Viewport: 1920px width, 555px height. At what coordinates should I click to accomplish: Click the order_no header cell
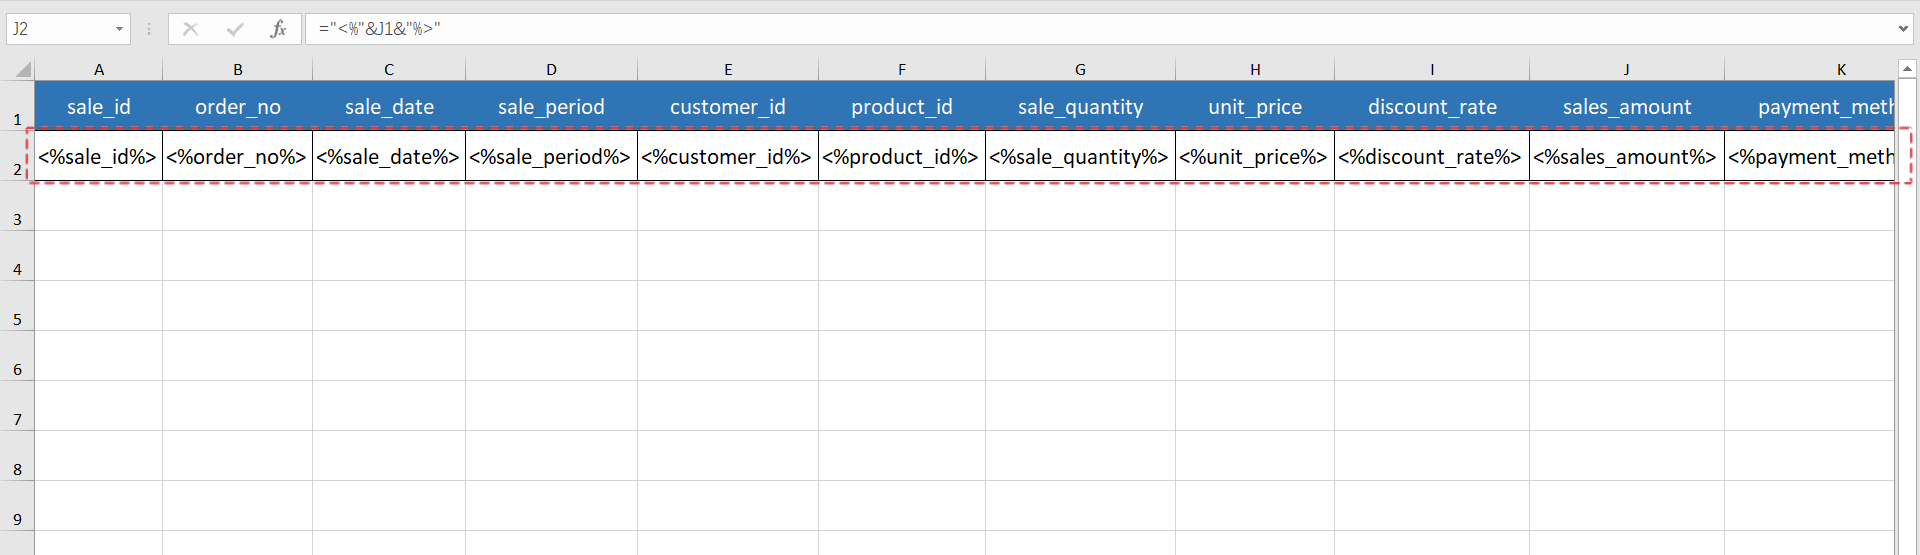[238, 106]
